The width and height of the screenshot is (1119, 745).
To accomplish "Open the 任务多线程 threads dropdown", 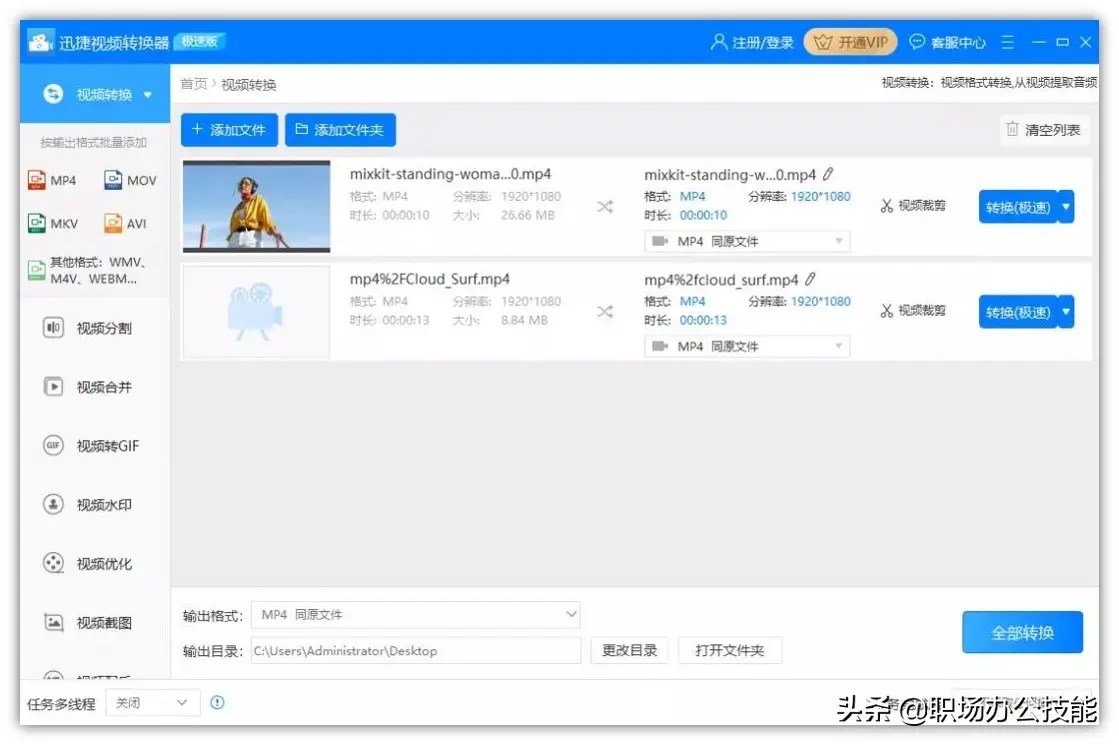I will pyautogui.click(x=151, y=703).
